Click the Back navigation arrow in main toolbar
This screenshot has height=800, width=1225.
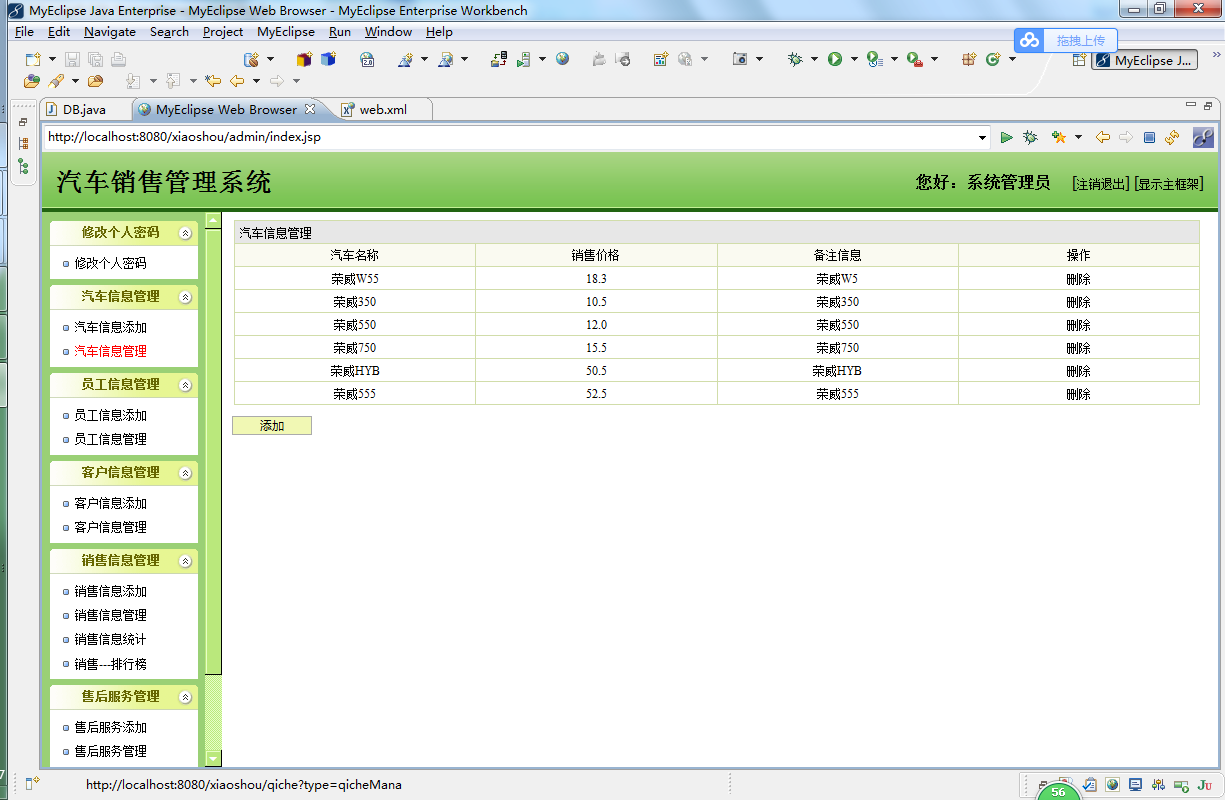(x=237, y=81)
